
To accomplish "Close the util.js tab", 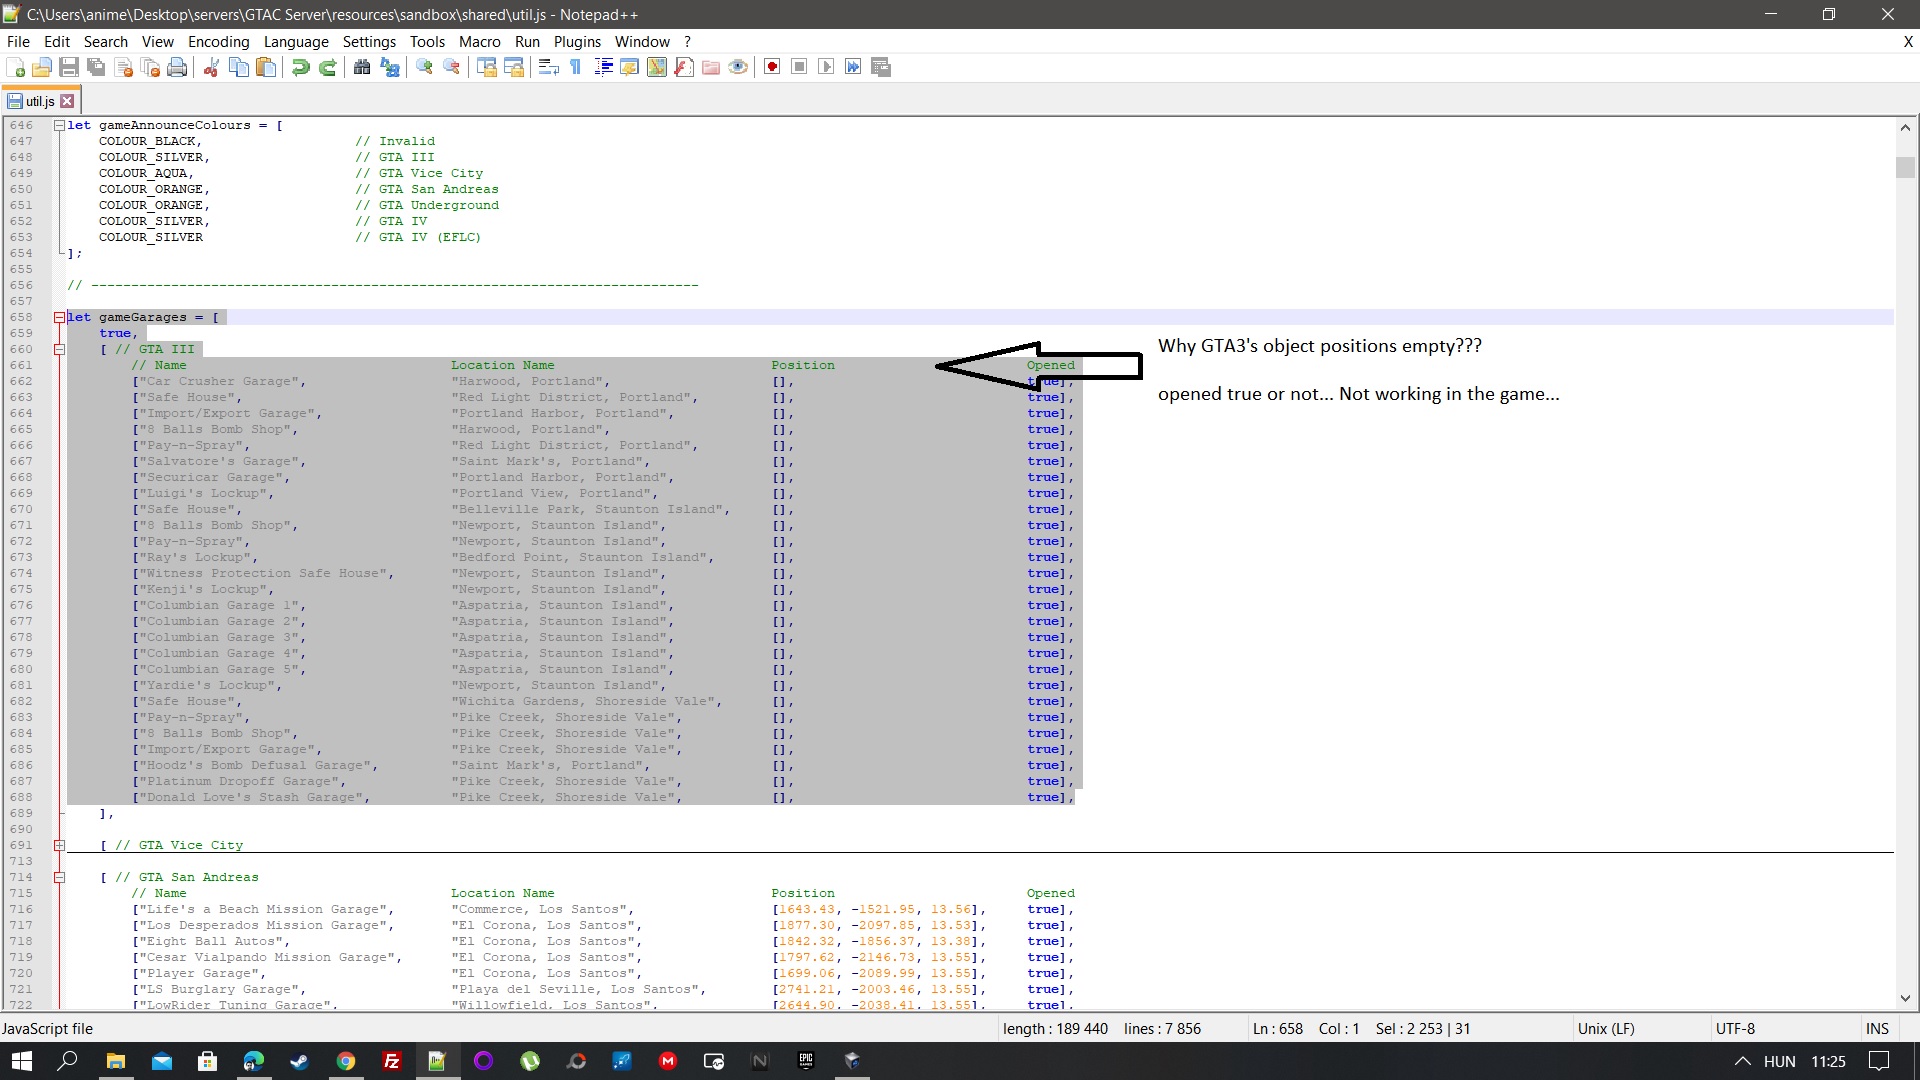I will 67,101.
